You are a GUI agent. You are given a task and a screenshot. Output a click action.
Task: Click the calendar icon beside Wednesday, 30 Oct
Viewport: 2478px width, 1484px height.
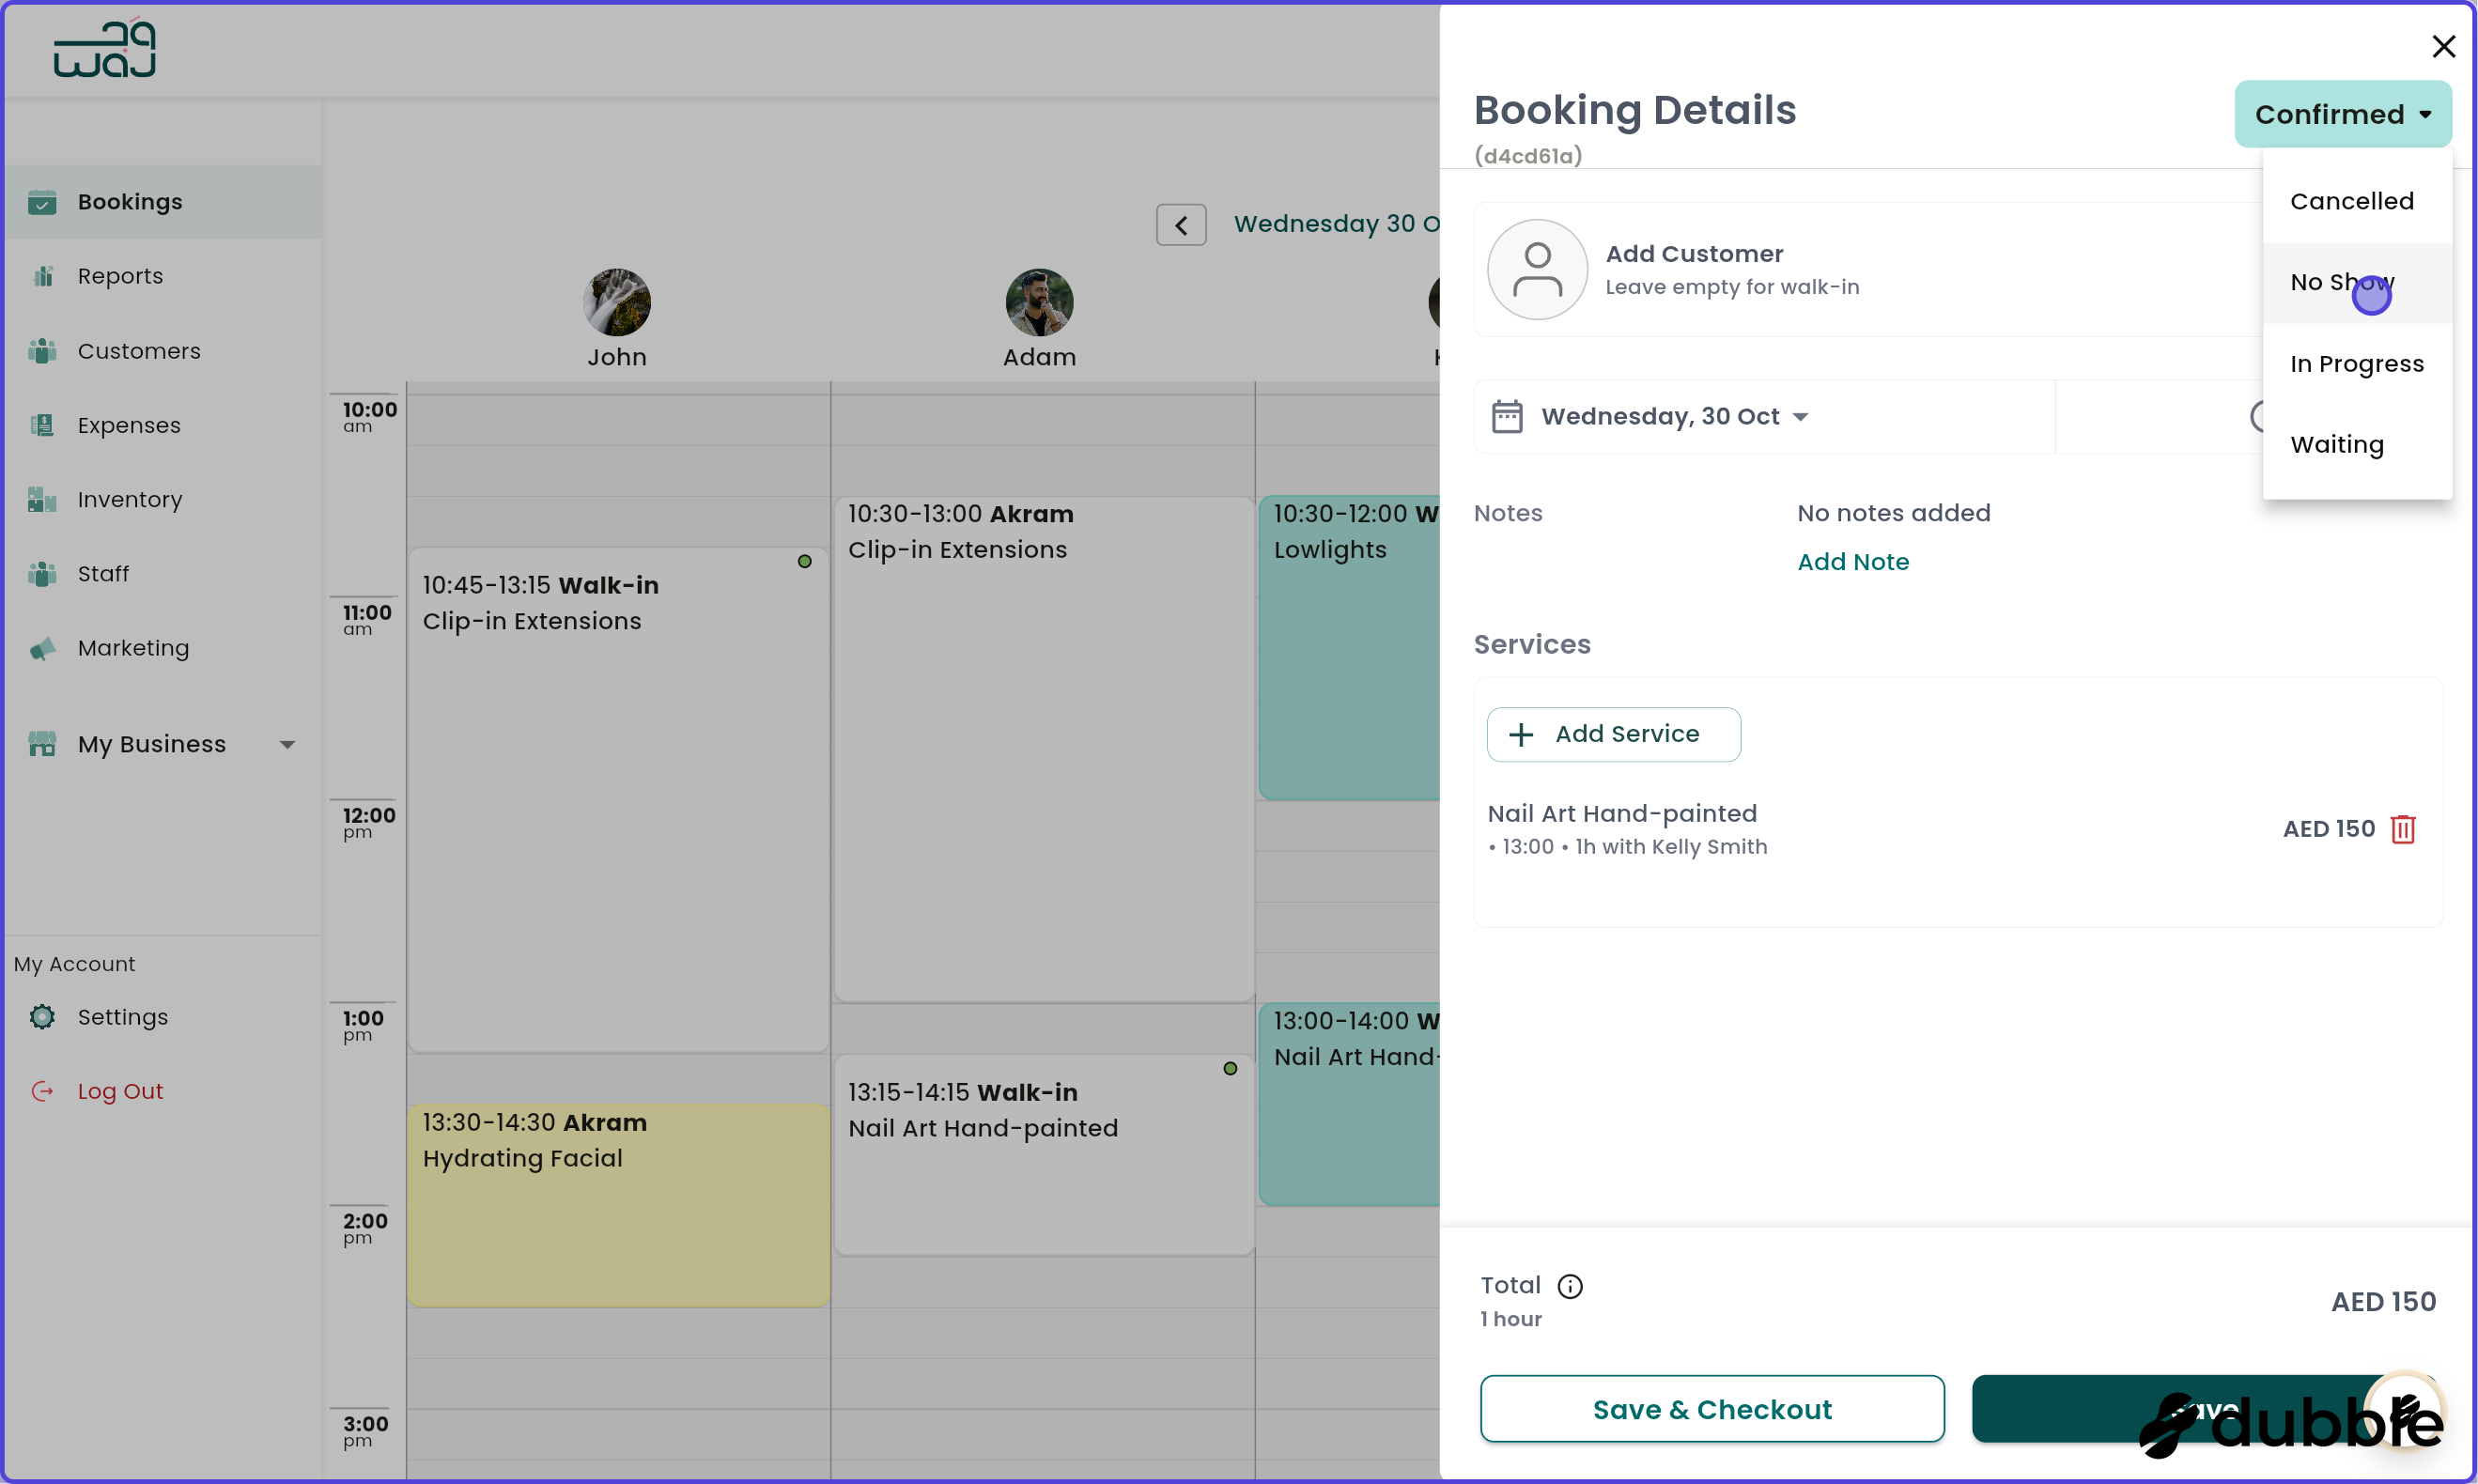click(1508, 416)
